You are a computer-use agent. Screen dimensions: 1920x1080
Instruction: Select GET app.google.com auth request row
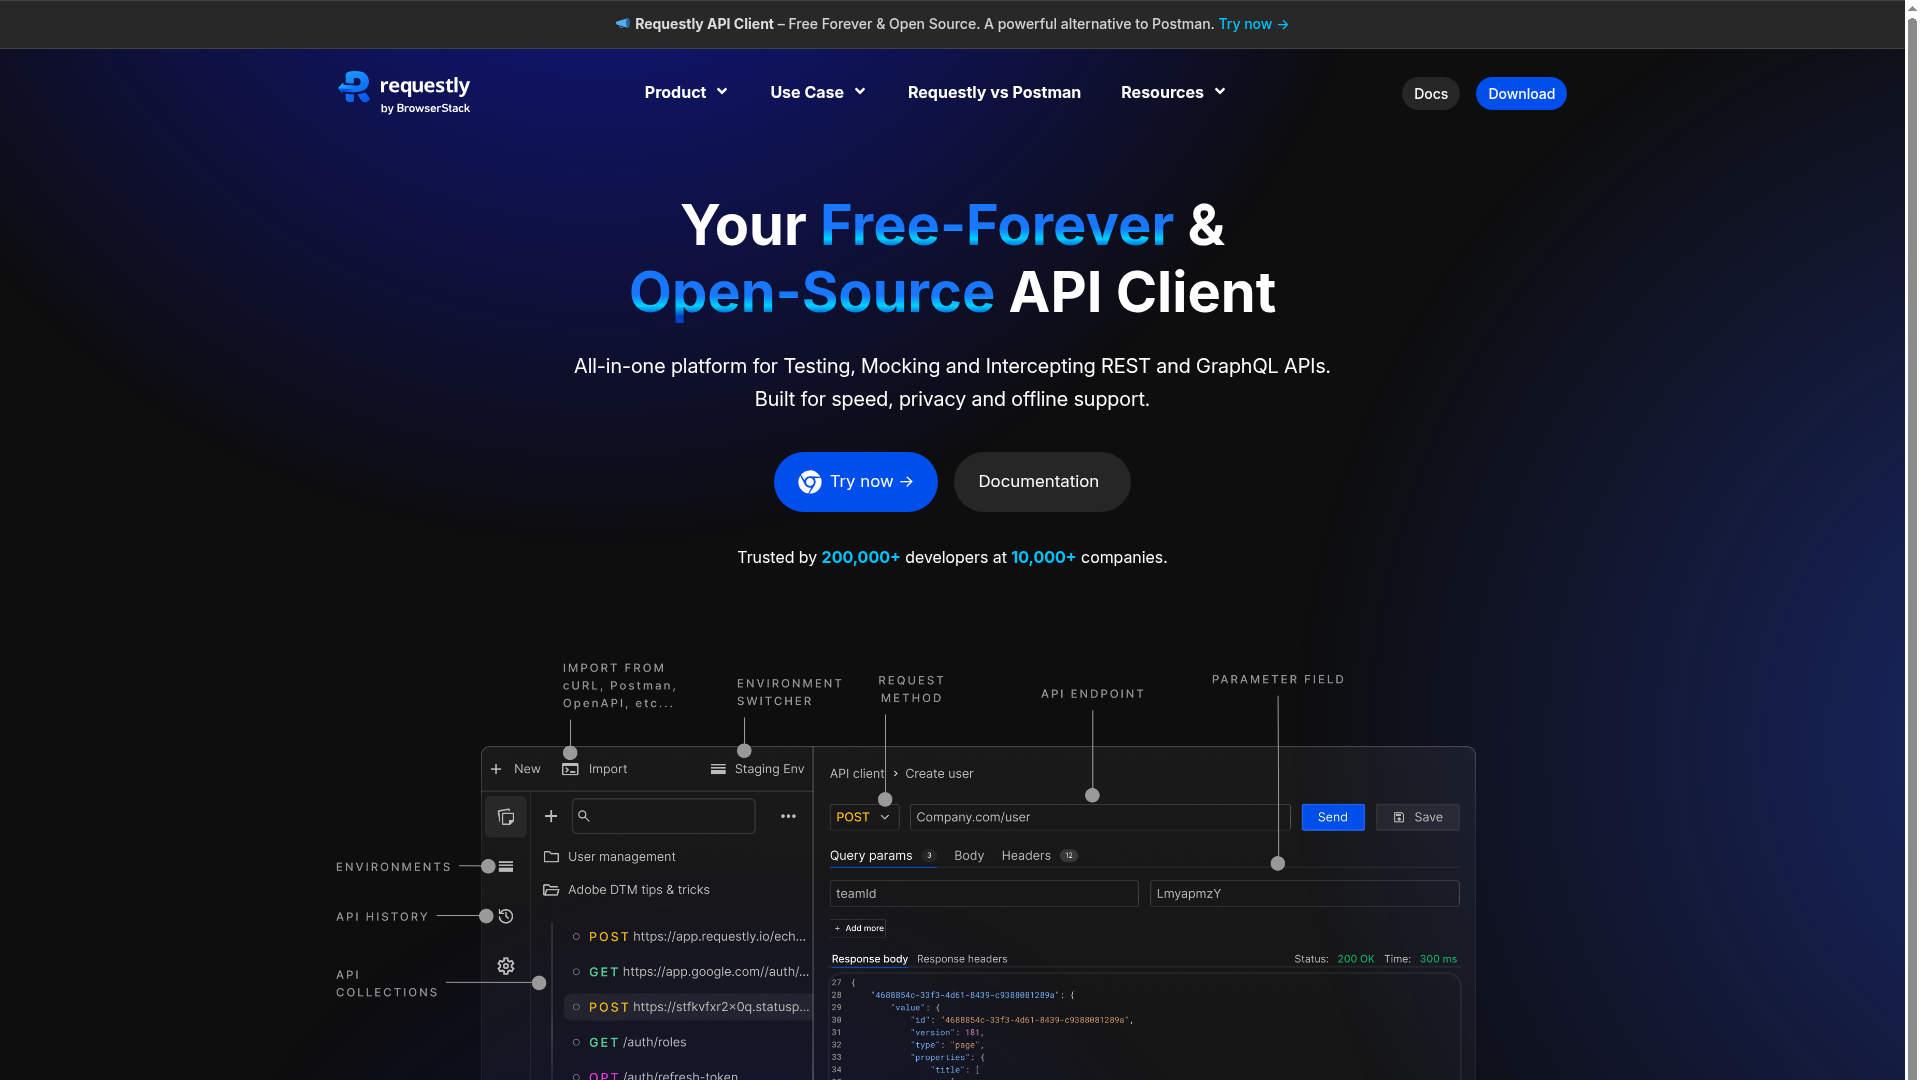(x=688, y=971)
